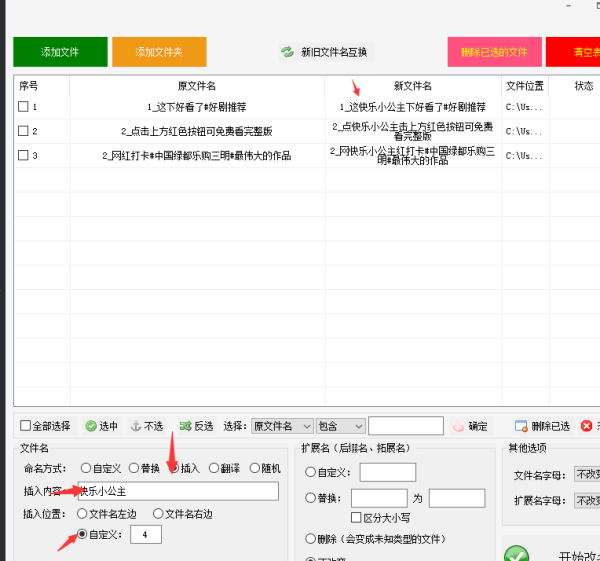Enable the 全部选择 checkbox
600x561 pixels.
click(26, 426)
